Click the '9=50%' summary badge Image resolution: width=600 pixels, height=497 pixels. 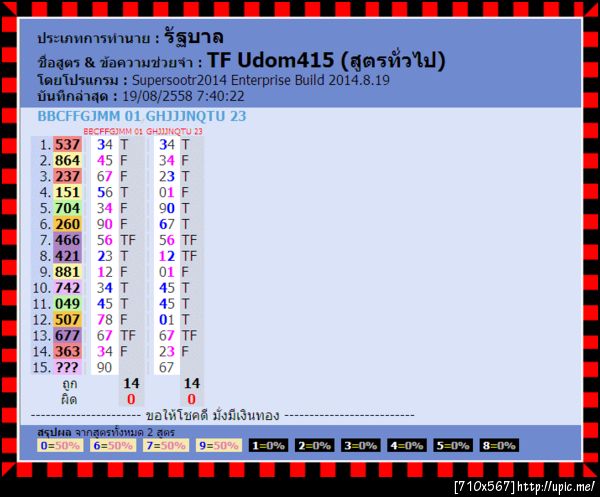[x=219, y=445]
